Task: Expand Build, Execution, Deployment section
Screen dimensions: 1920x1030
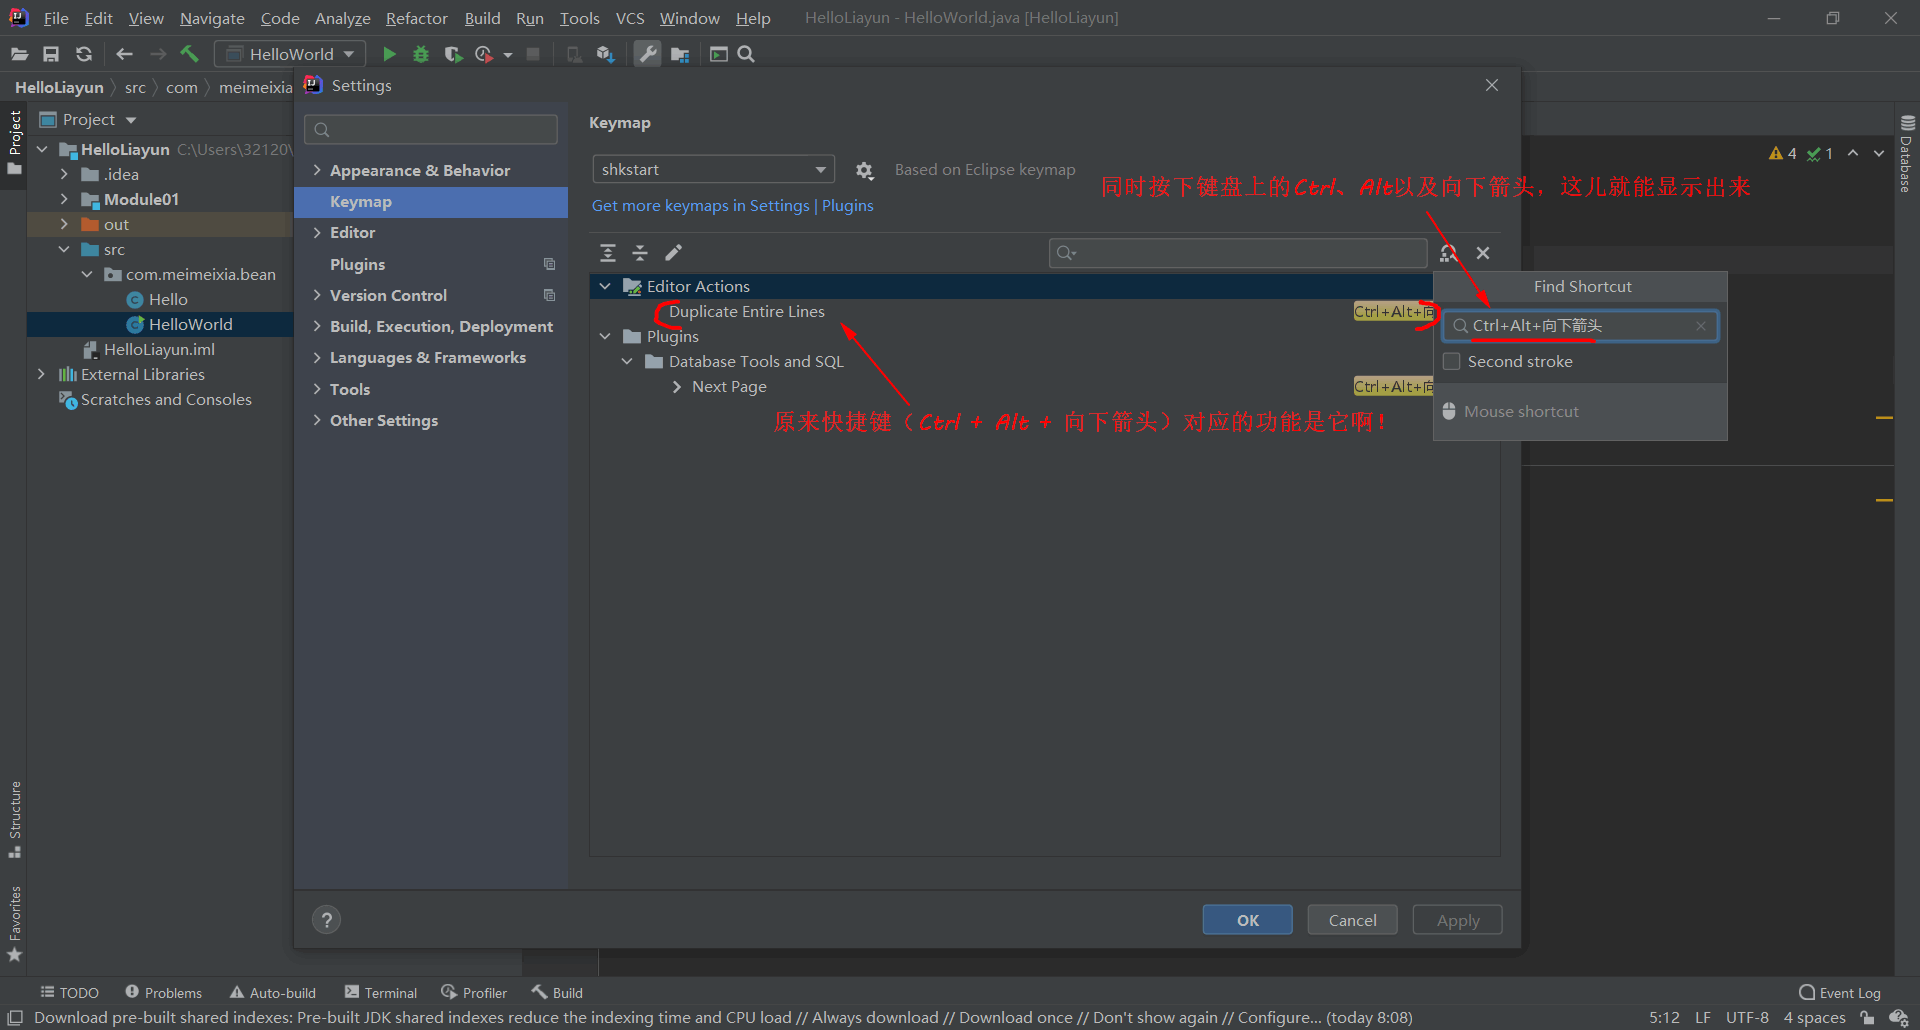Action: coord(317,326)
